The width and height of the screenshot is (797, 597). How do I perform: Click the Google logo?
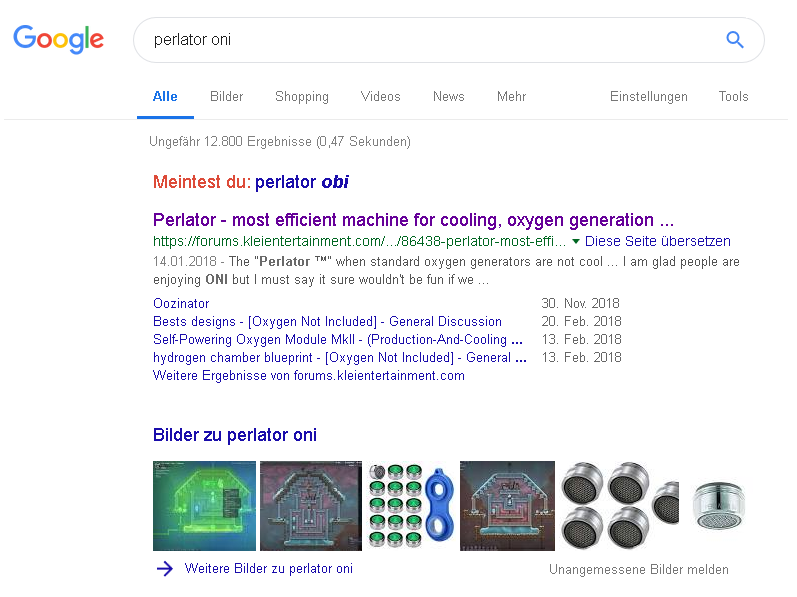[58, 40]
